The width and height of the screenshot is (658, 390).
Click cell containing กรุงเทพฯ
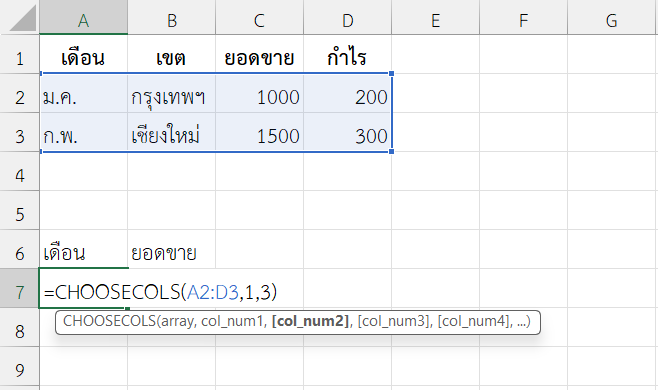[x=172, y=93]
